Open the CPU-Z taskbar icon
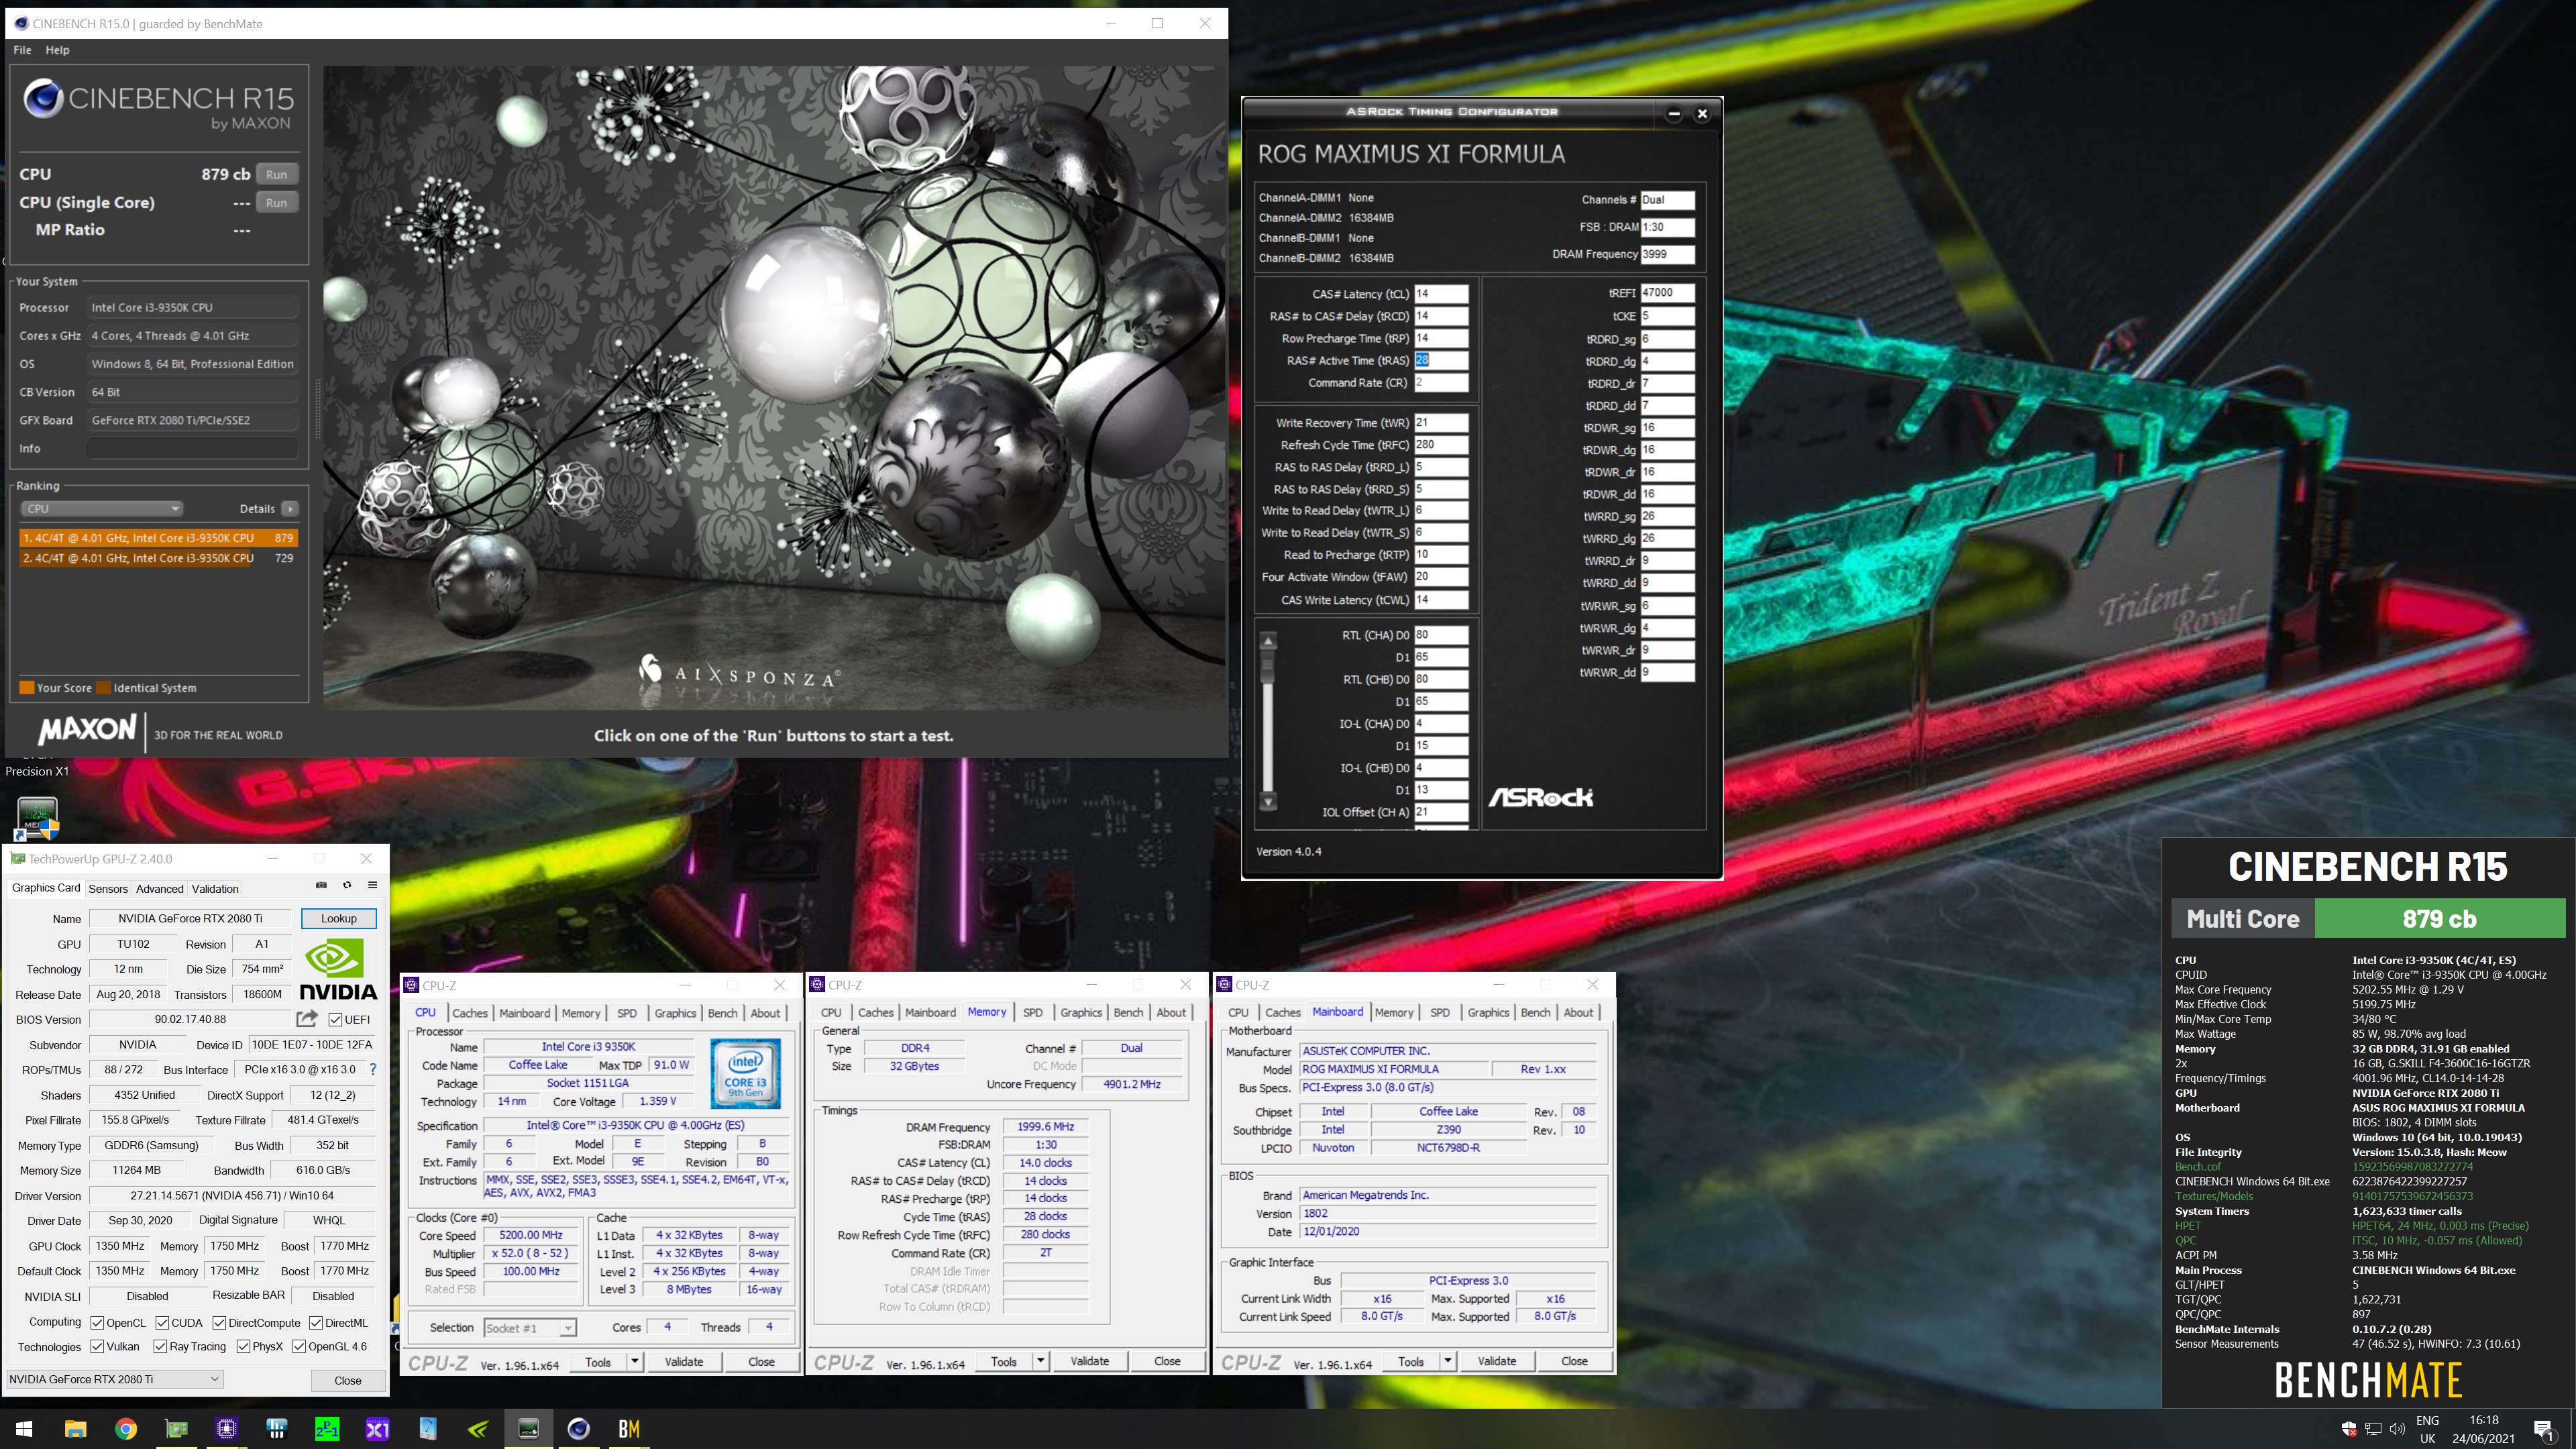This screenshot has height=1449, width=2576. click(226, 1429)
